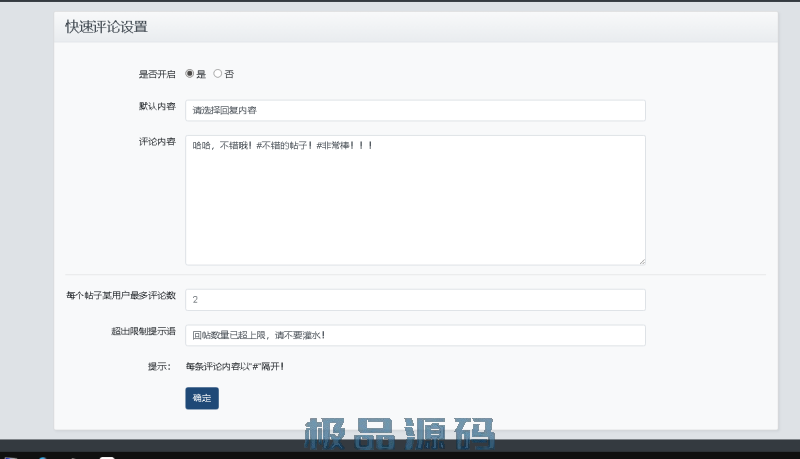Click the 极品源码 watermark logo
This screenshot has height=459, width=800.
(400, 435)
